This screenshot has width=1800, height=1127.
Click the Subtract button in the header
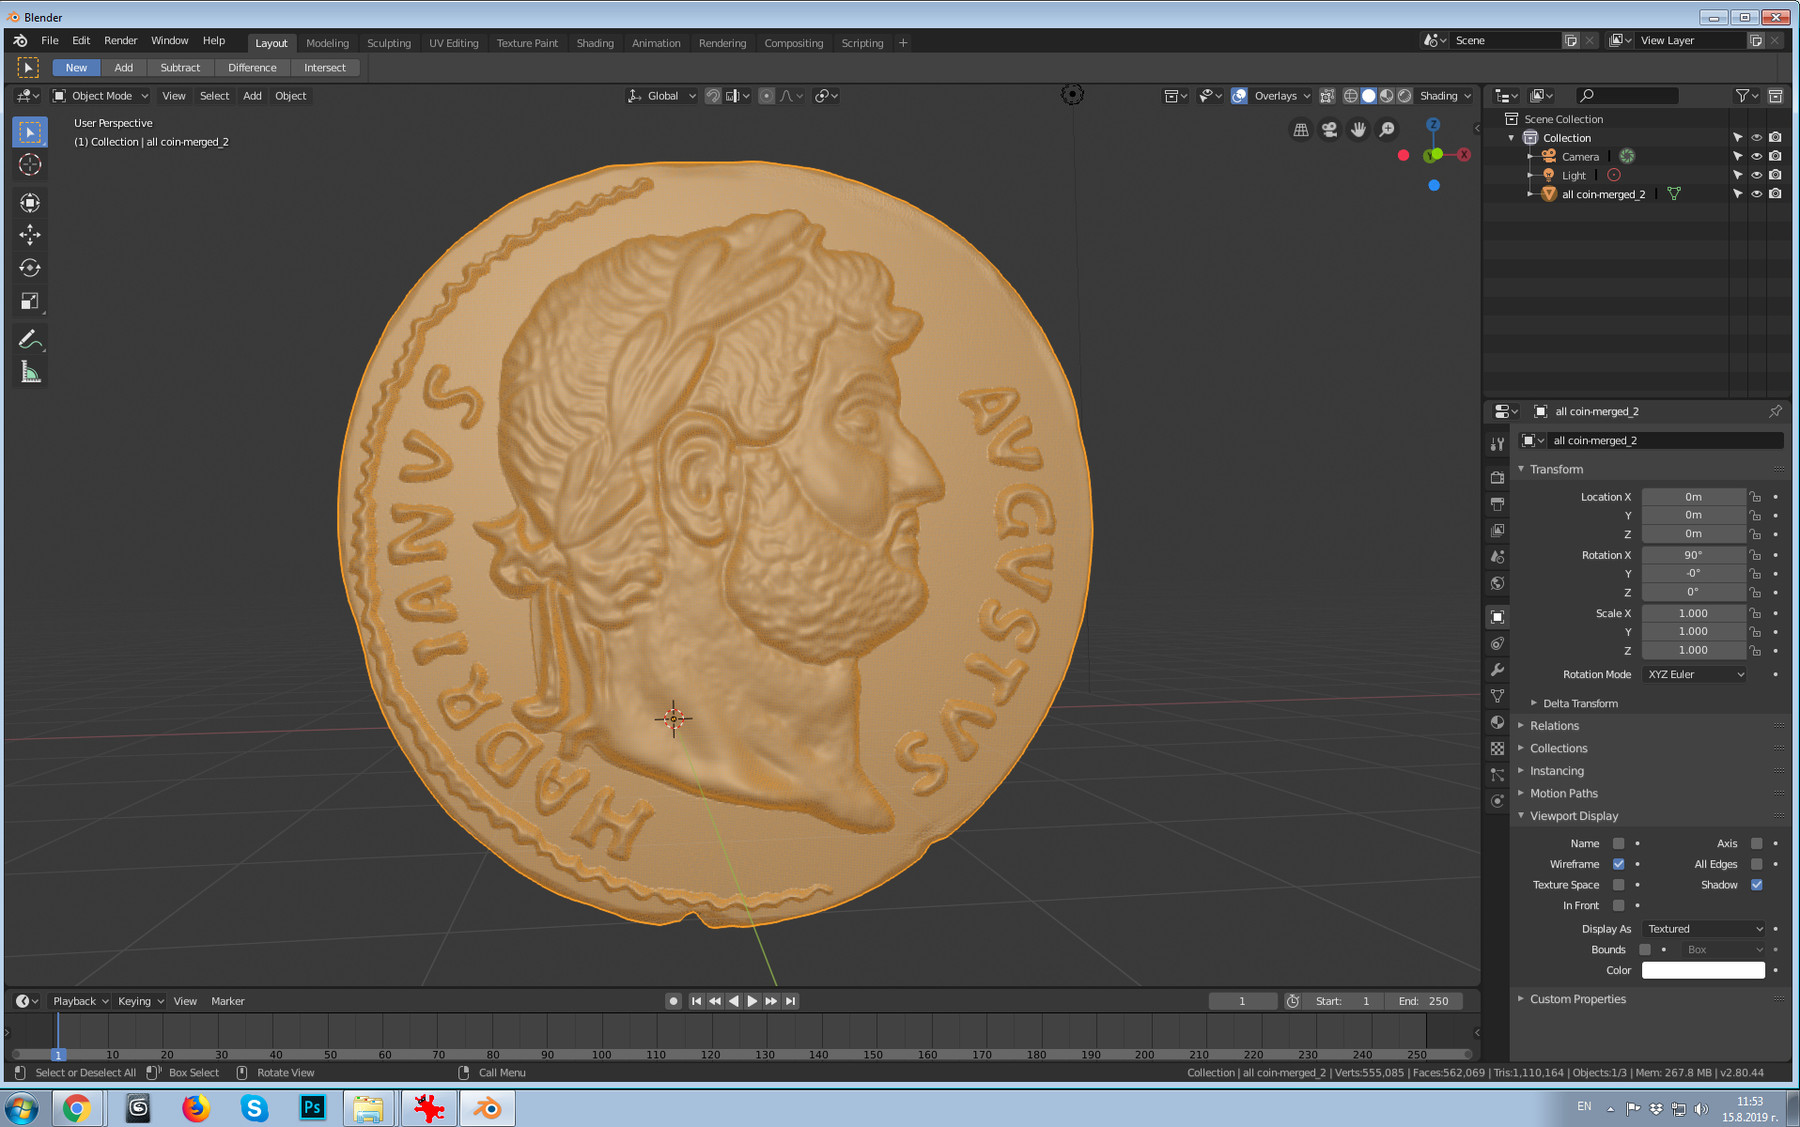point(180,67)
